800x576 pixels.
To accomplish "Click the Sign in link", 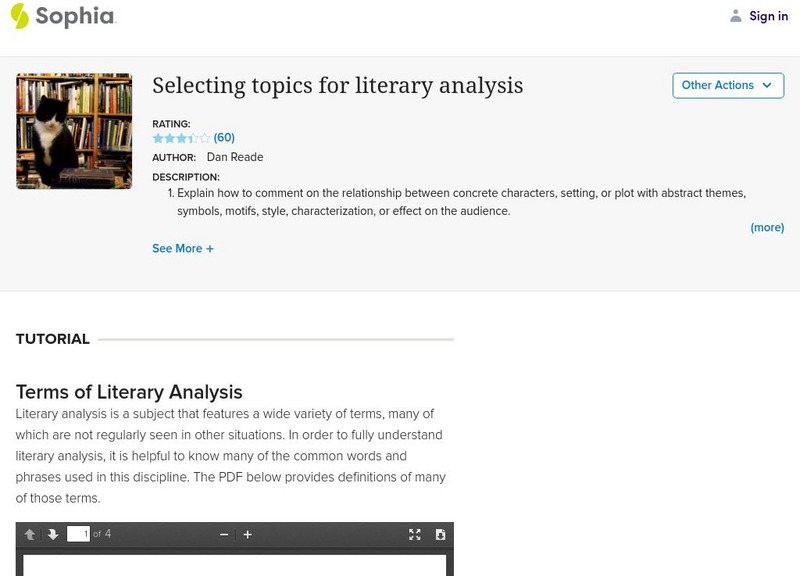I will (768, 16).
